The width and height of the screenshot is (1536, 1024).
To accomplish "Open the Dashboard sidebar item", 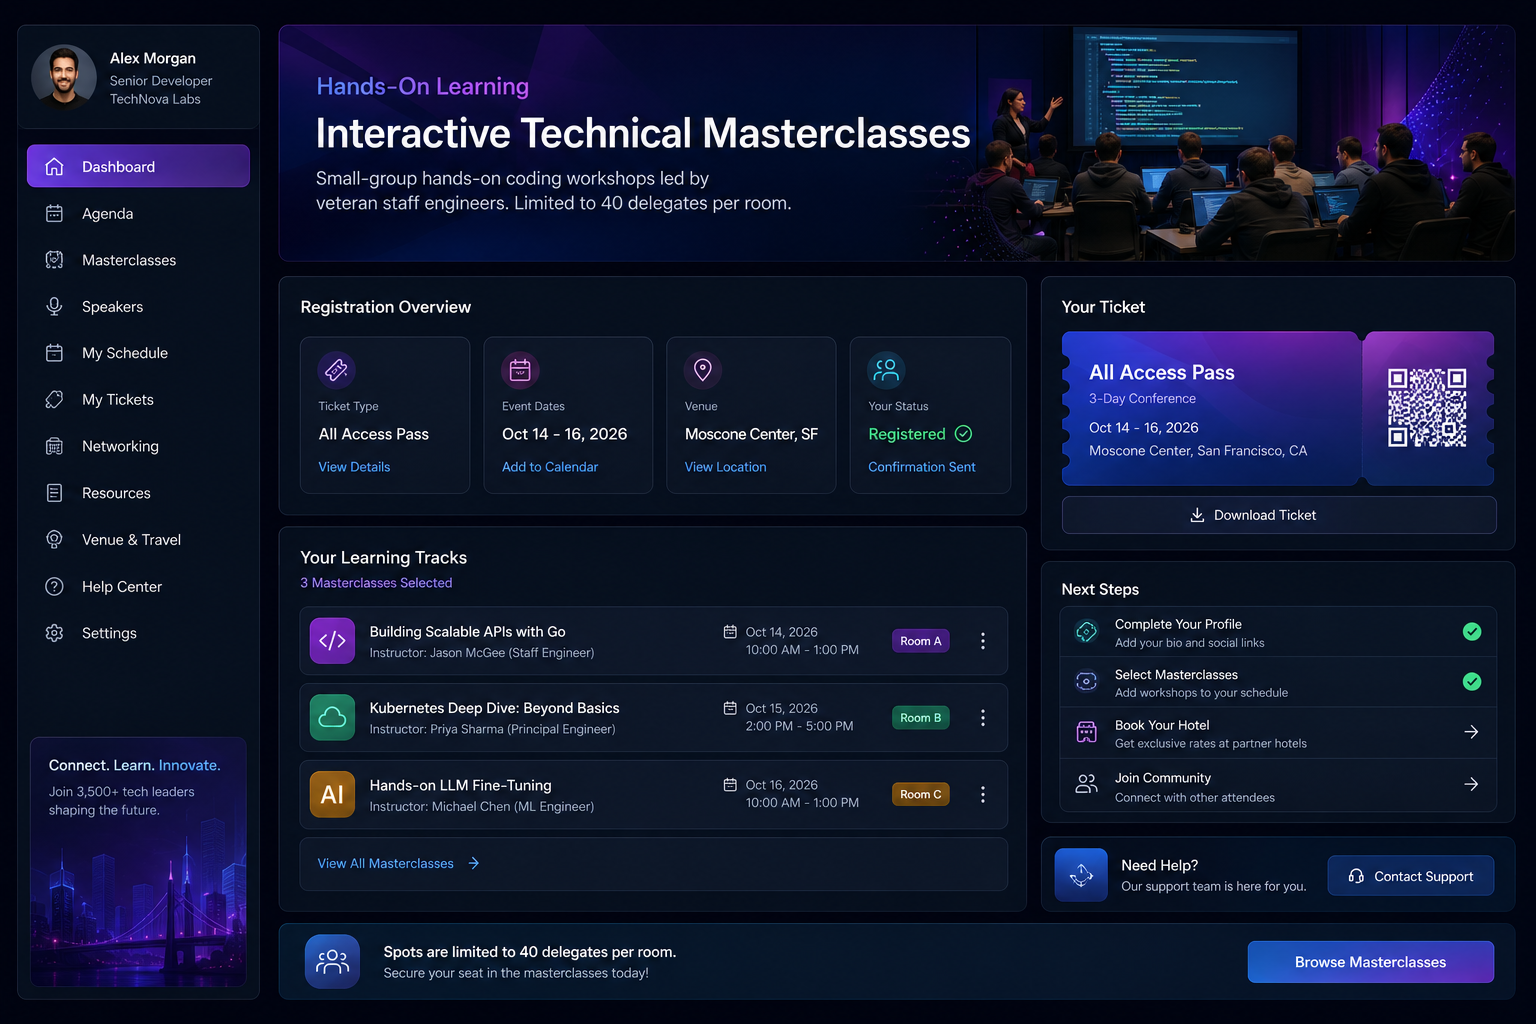I will click(x=138, y=166).
